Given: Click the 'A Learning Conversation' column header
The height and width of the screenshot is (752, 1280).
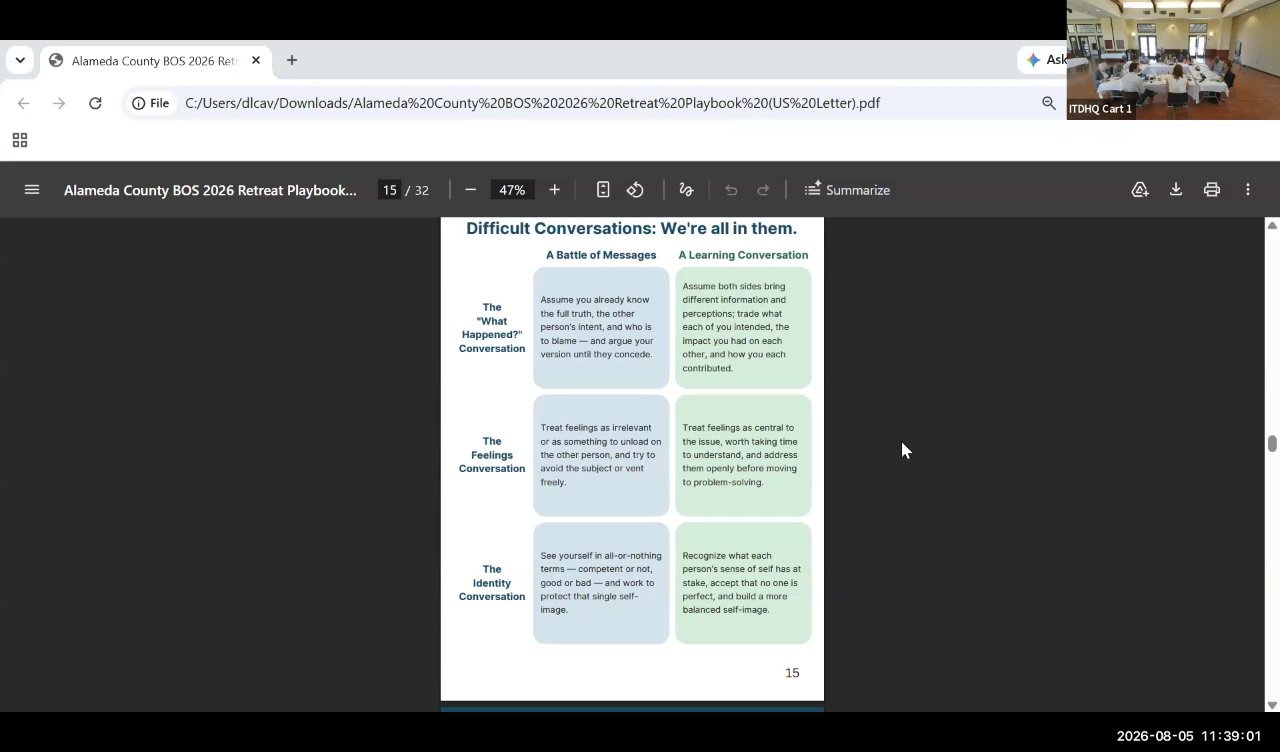Looking at the screenshot, I should click(x=743, y=255).
